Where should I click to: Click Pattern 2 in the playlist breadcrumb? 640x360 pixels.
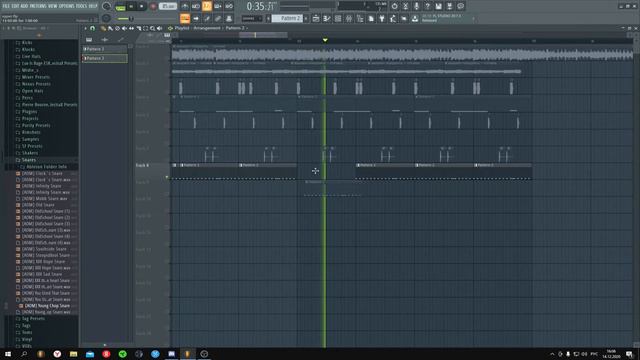(x=235, y=28)
